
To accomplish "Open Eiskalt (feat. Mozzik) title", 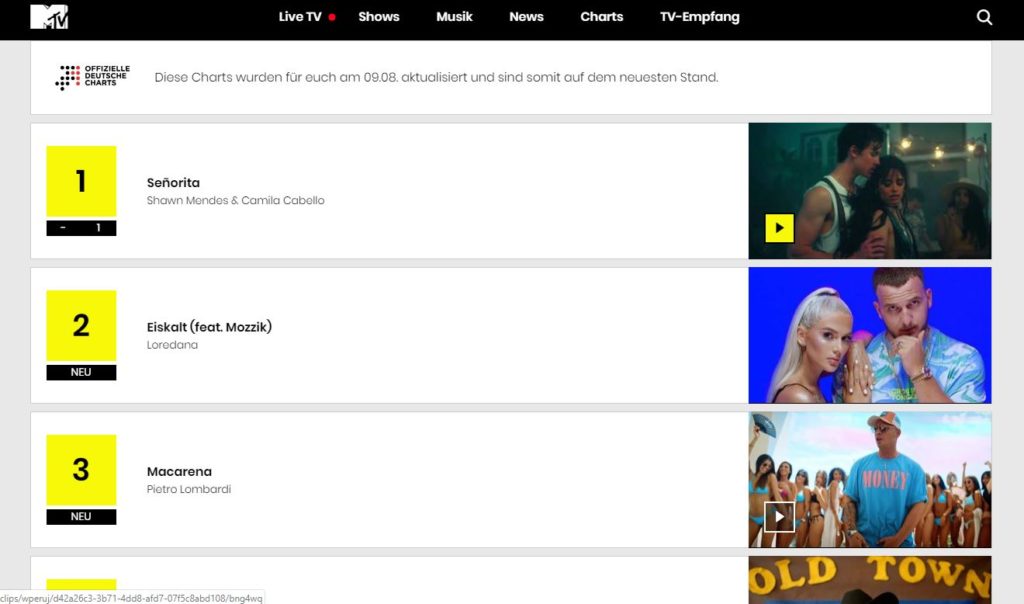I will (209, 326).
